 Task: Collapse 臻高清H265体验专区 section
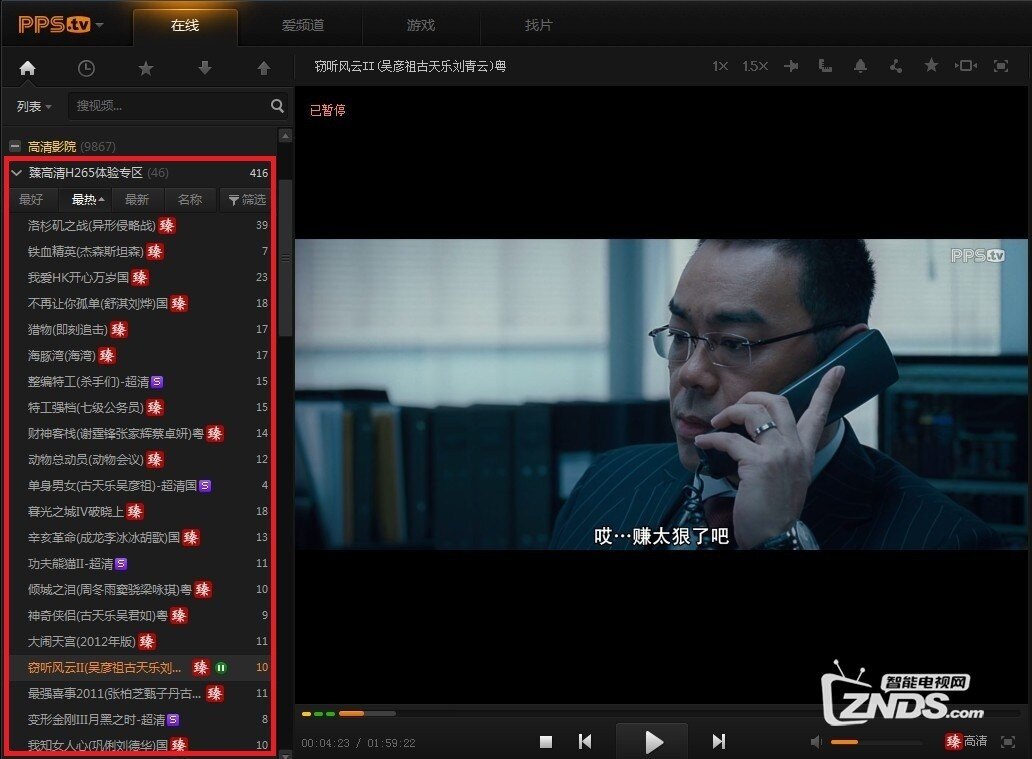click(x=16, y=173)
